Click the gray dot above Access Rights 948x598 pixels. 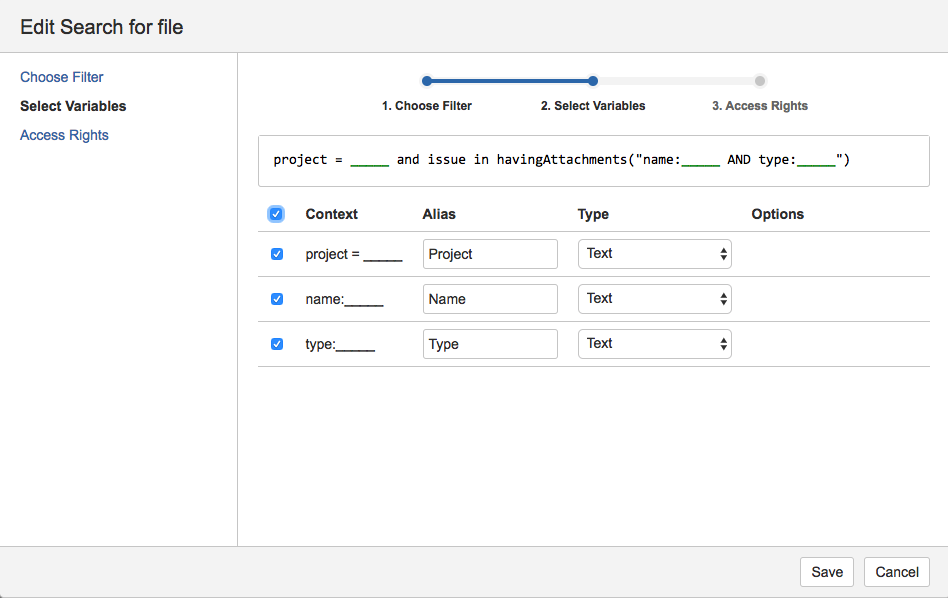pyautogui.click(x=760, y=80)
